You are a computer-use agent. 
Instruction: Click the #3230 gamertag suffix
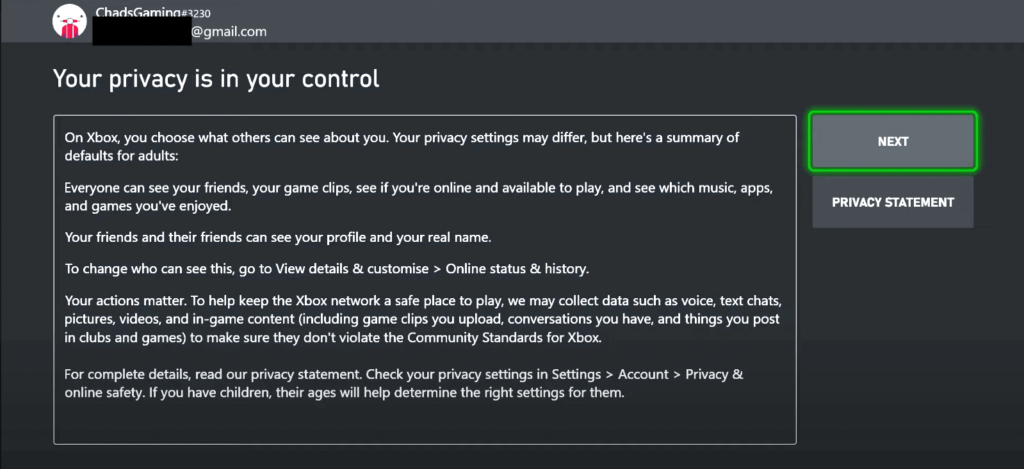[199, 13]
